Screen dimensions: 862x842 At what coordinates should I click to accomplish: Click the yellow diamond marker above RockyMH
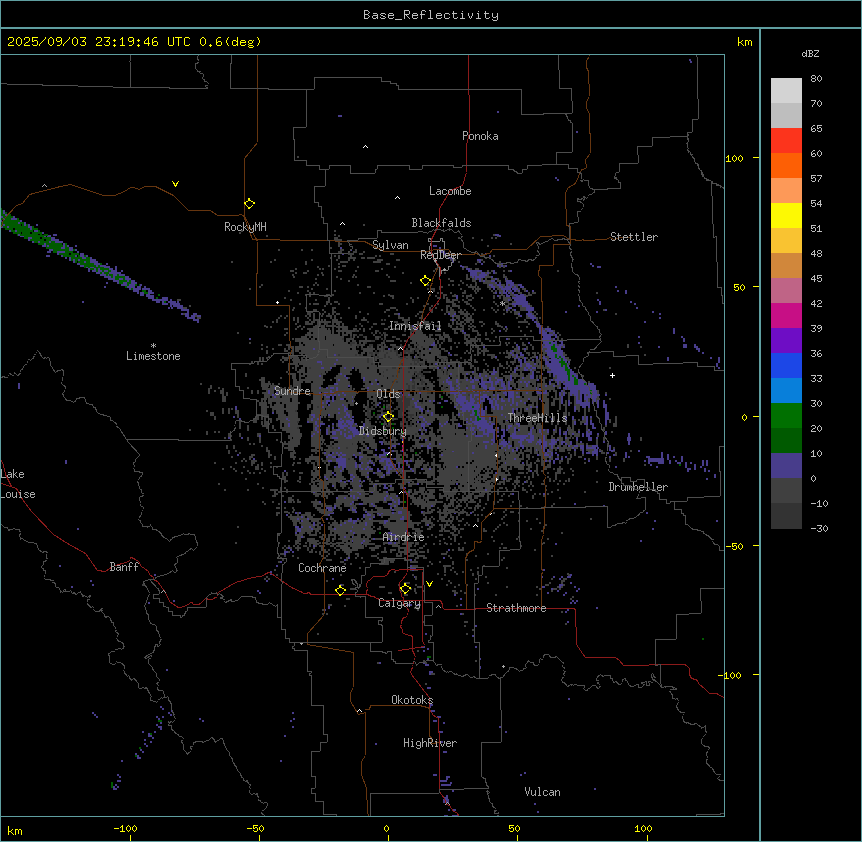pos(249,204)
